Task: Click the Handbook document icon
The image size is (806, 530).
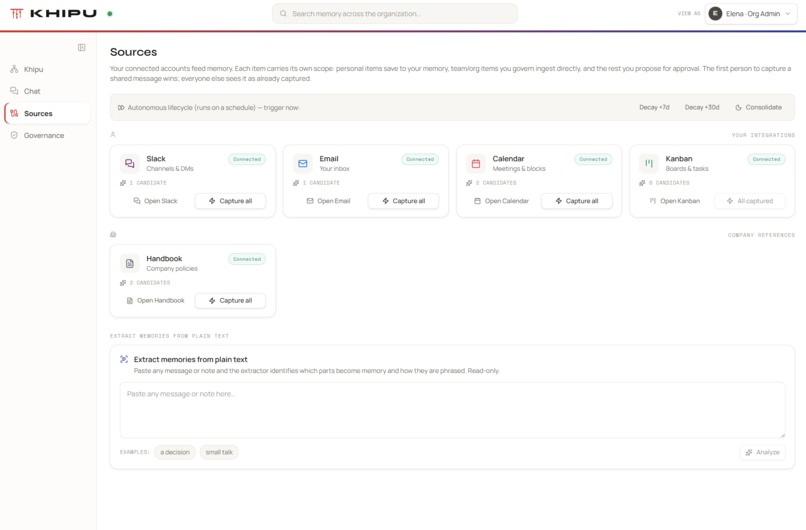Action: pyautogui.click(x=130, y=263)
